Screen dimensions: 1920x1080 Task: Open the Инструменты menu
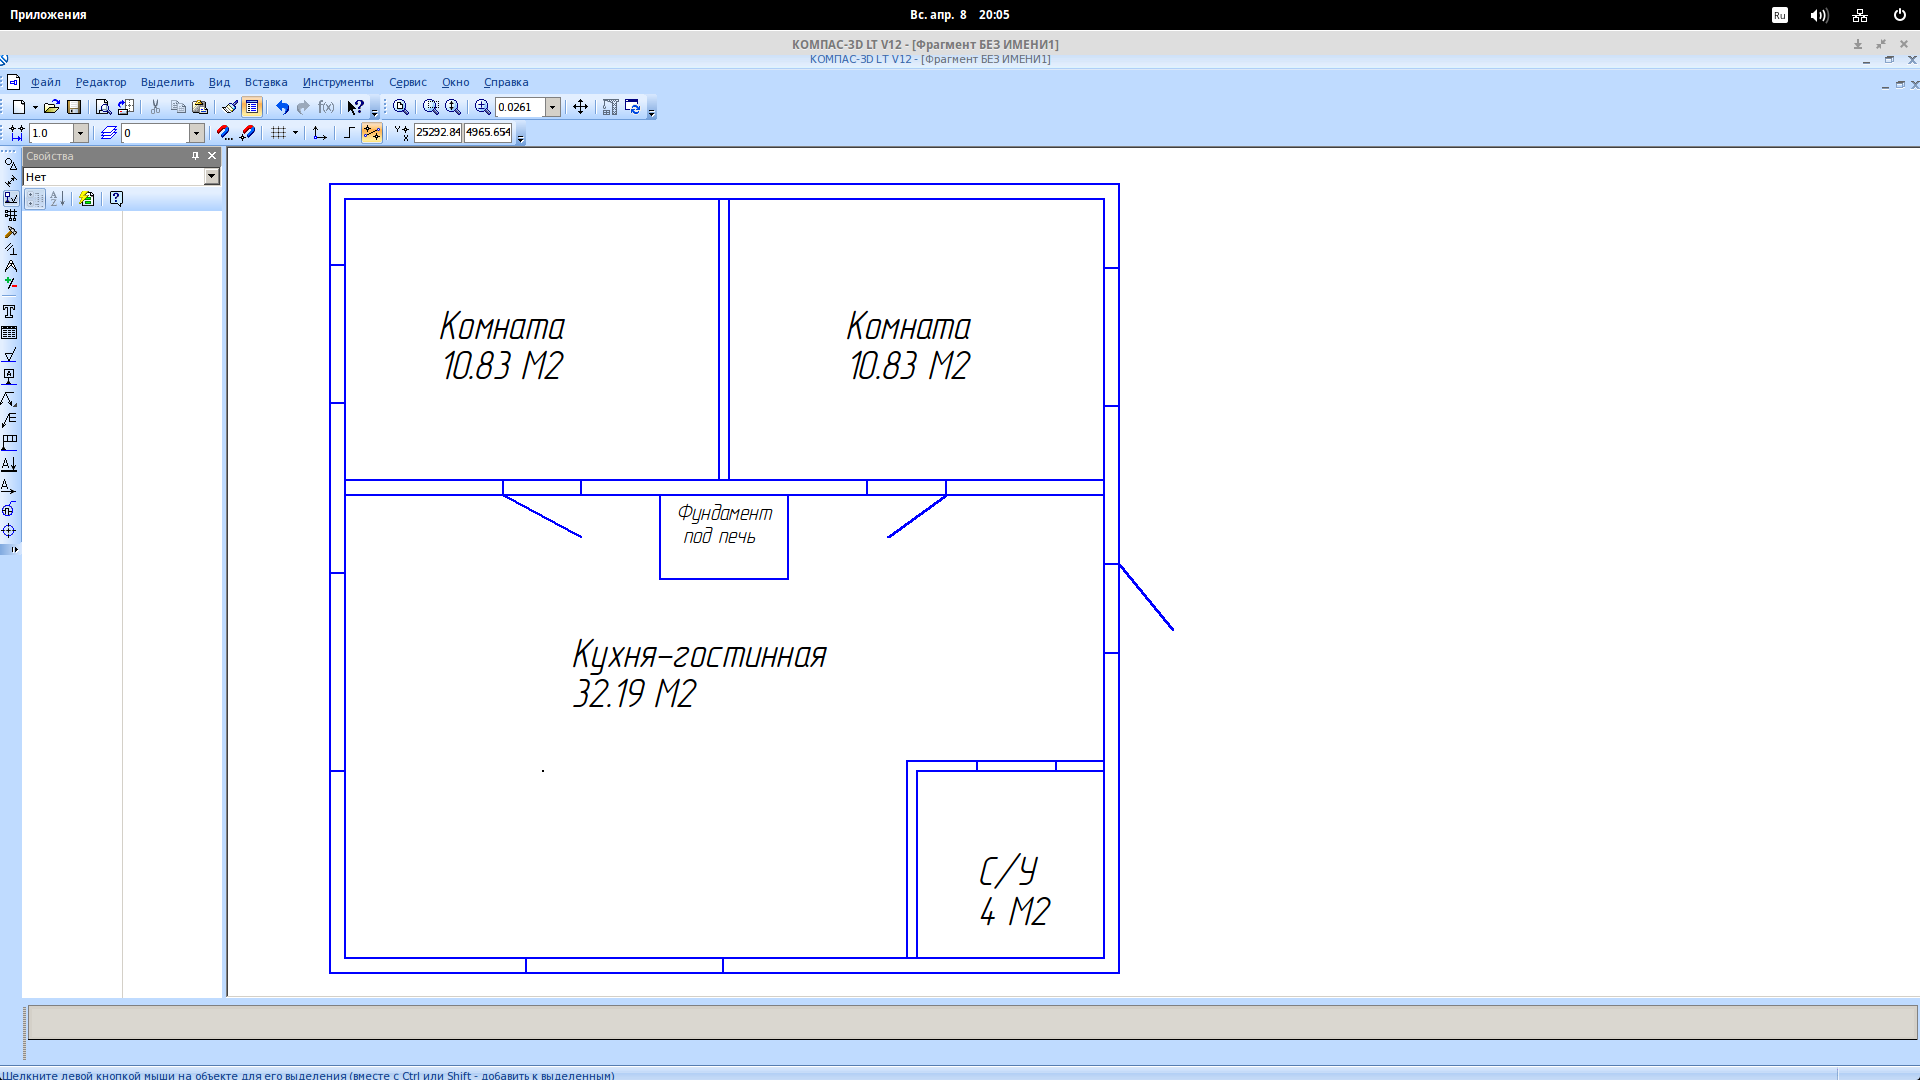(x=338, y=82)
